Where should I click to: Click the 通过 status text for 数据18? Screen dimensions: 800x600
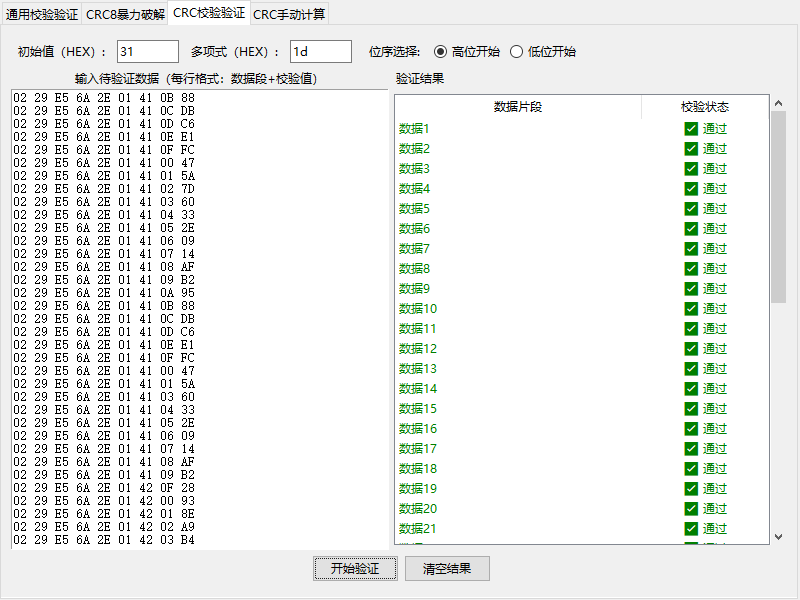715,468
